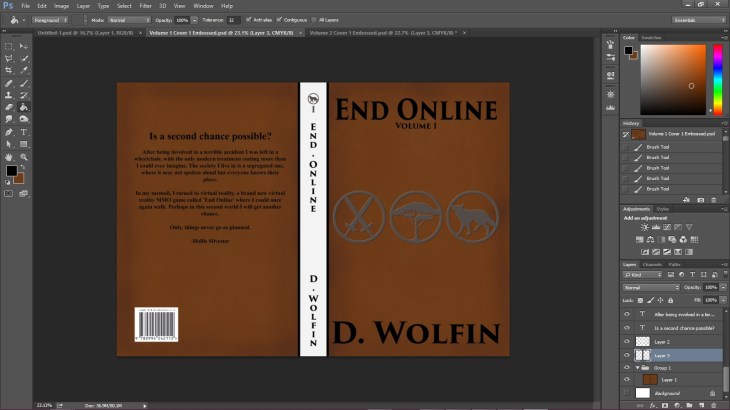Viewport: 730px width, 410px height.
Task: Click the first Brush Tool history state
Action: coord(658,145)
